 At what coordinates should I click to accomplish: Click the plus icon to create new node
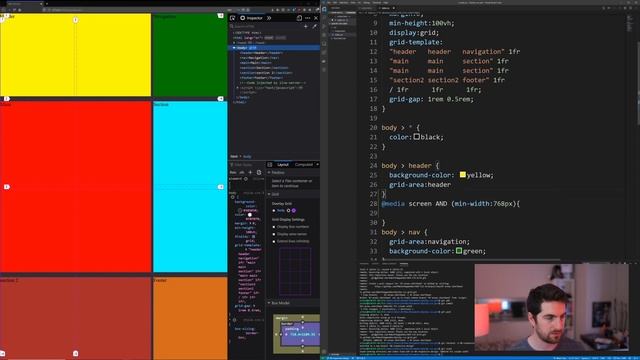click(x=306, y=26)
